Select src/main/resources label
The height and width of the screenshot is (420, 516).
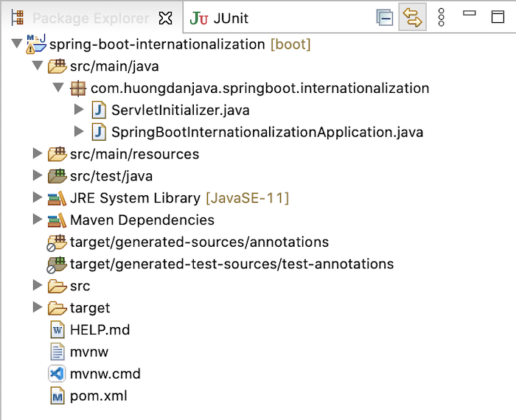135,154
